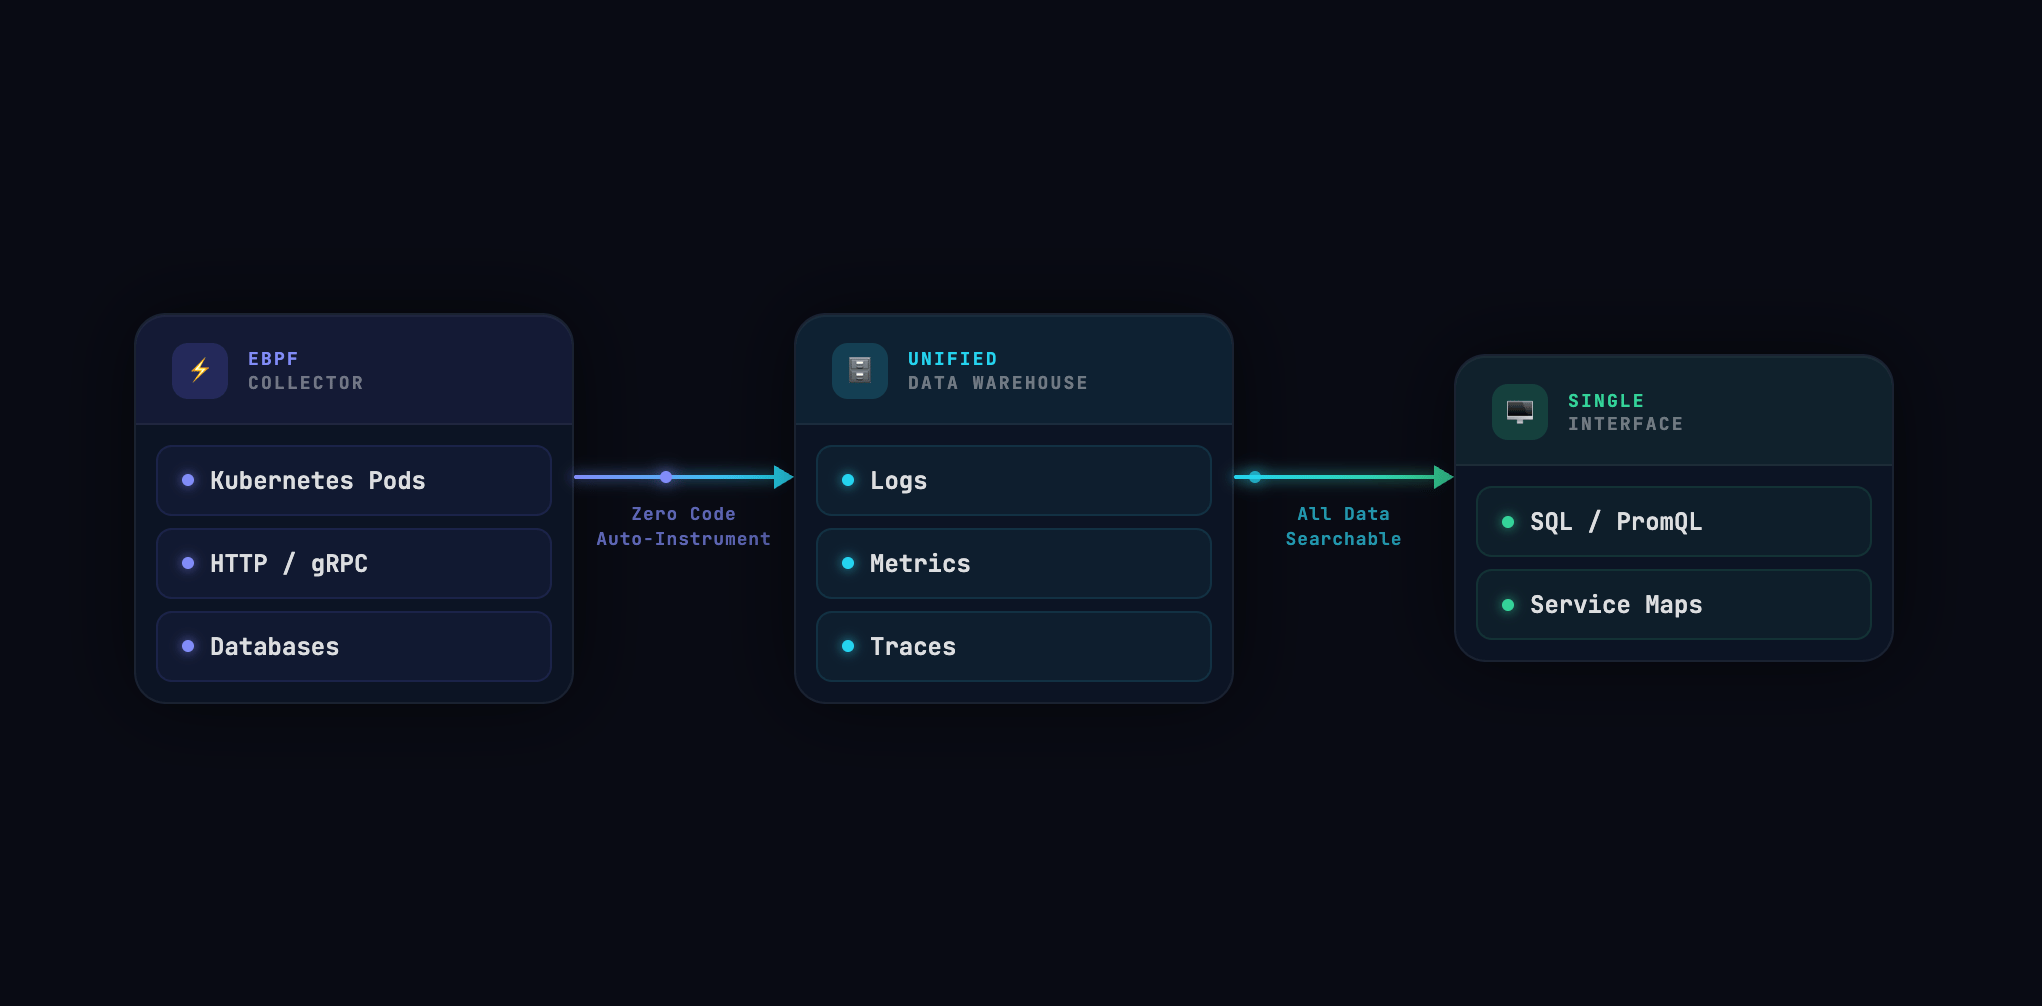Image resolution: width=2042 pixels, height=1006 pixels.
Task: Click the monitor icon in Single Interface panel
Action: coord(1519,411)
